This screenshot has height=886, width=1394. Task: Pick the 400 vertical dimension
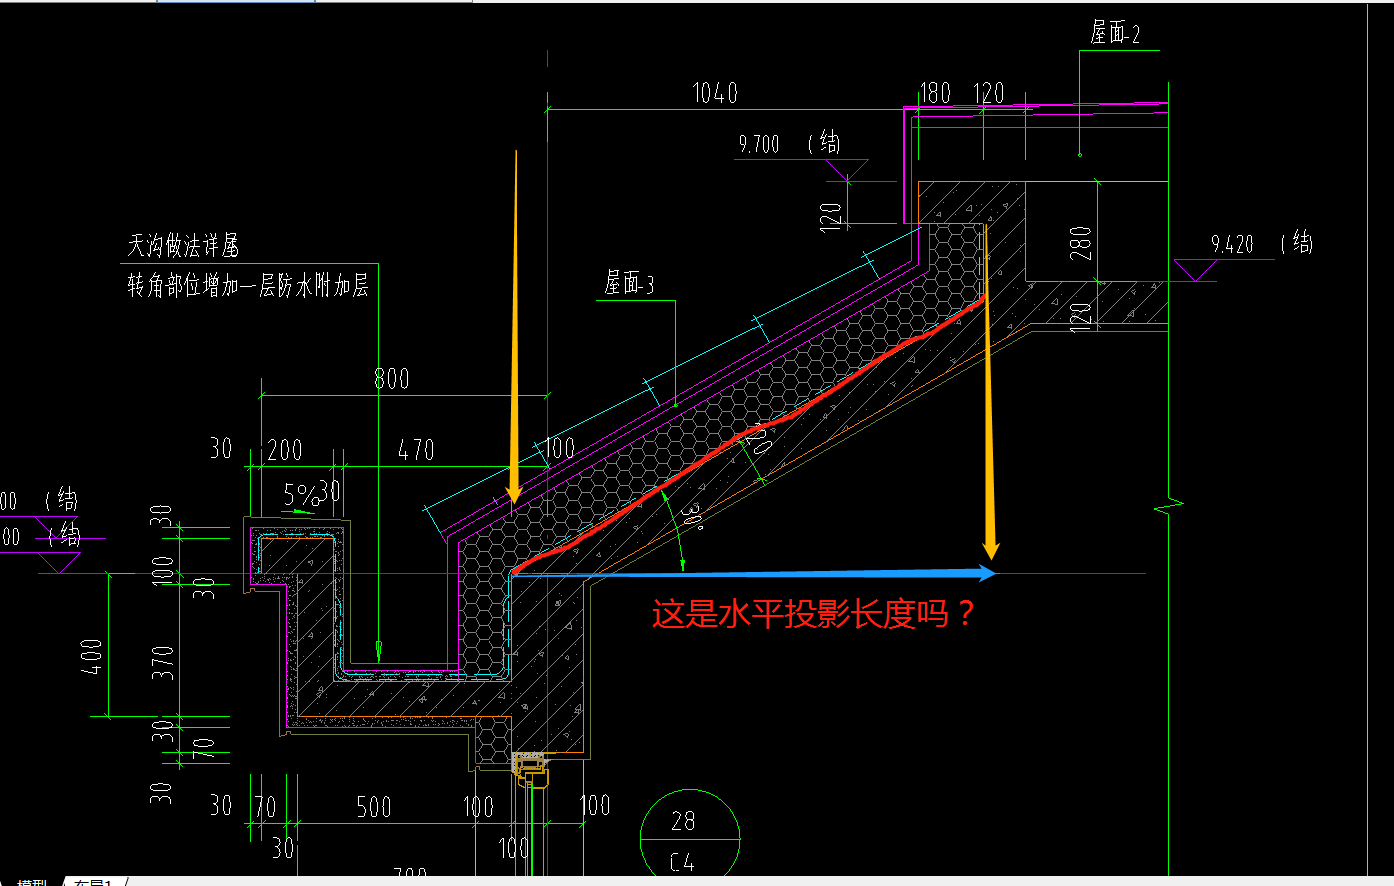[92, 657]
